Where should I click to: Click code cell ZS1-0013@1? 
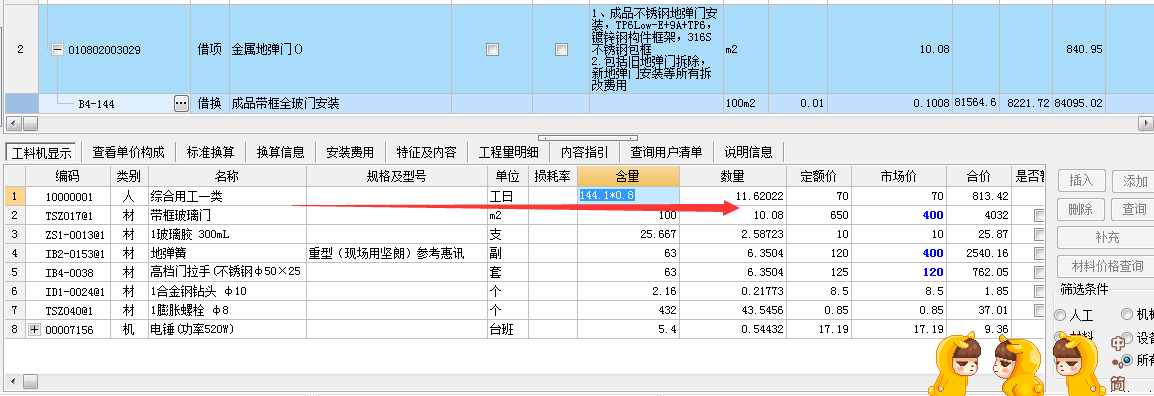[x=68, y=235]
